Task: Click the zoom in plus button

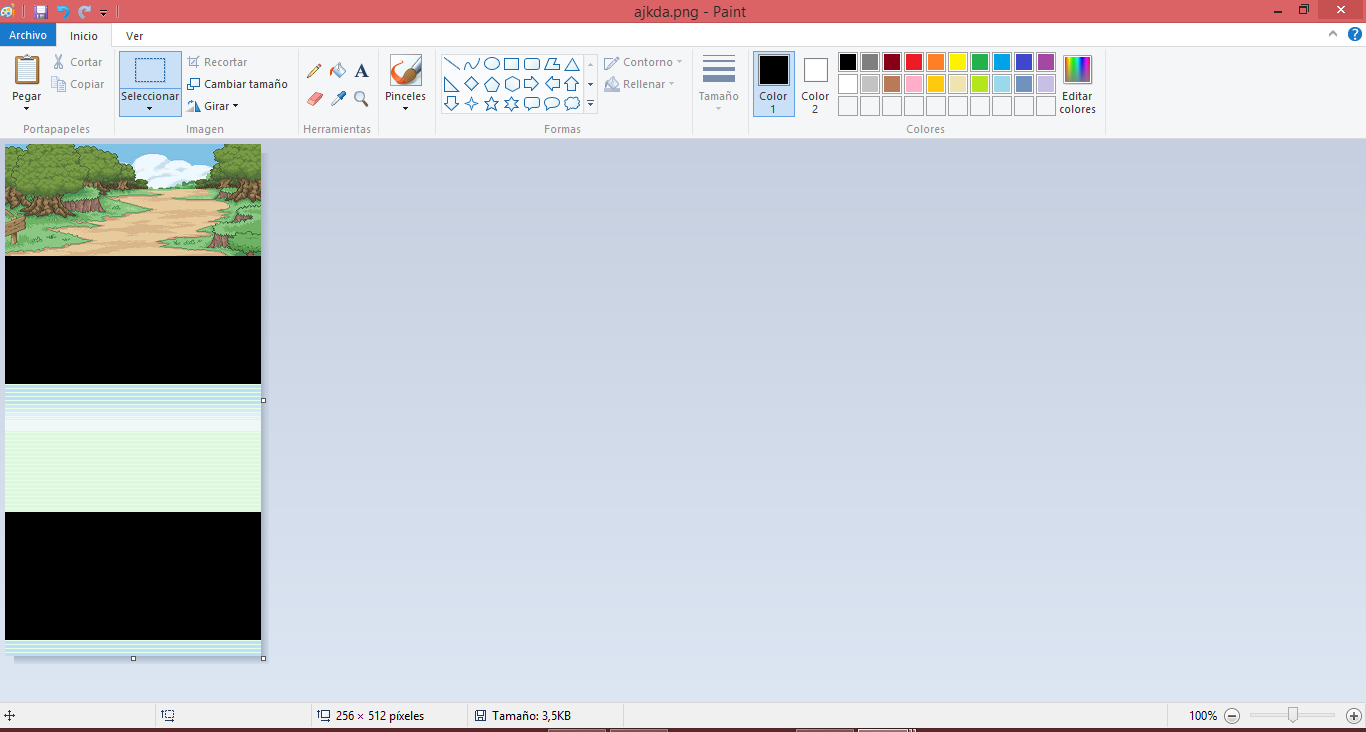Action: point(1353,716)
